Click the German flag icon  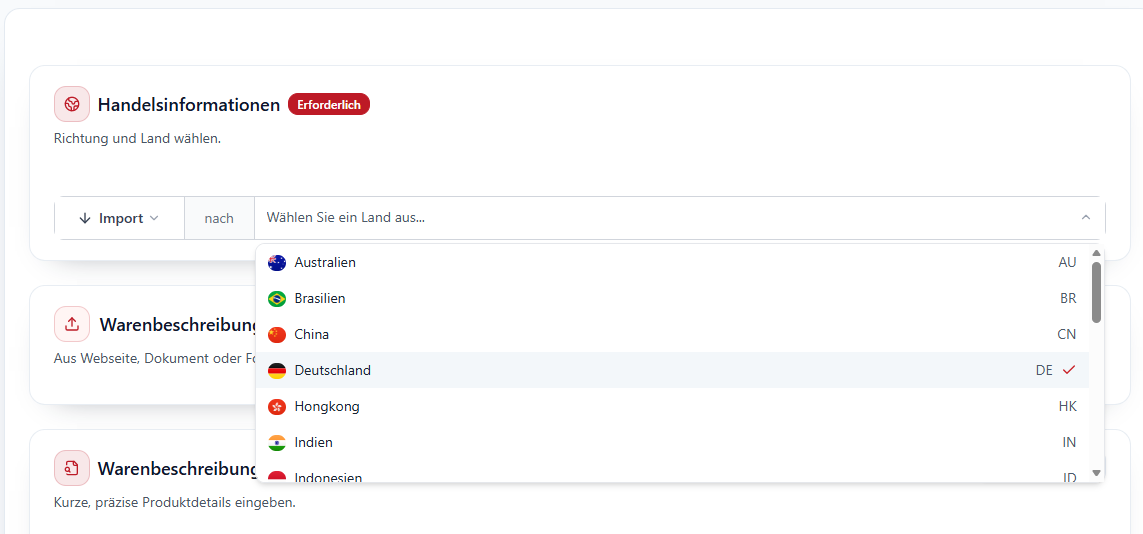coord(277,371)
